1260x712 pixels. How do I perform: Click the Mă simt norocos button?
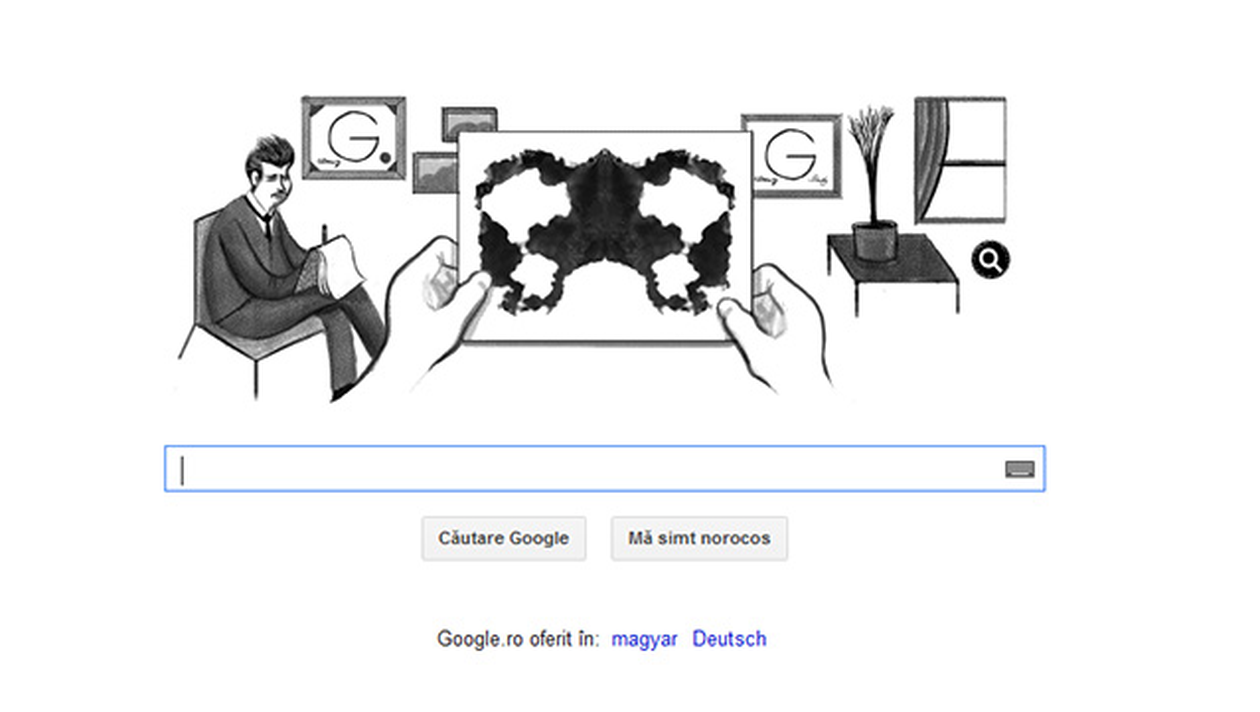(699, 538)
